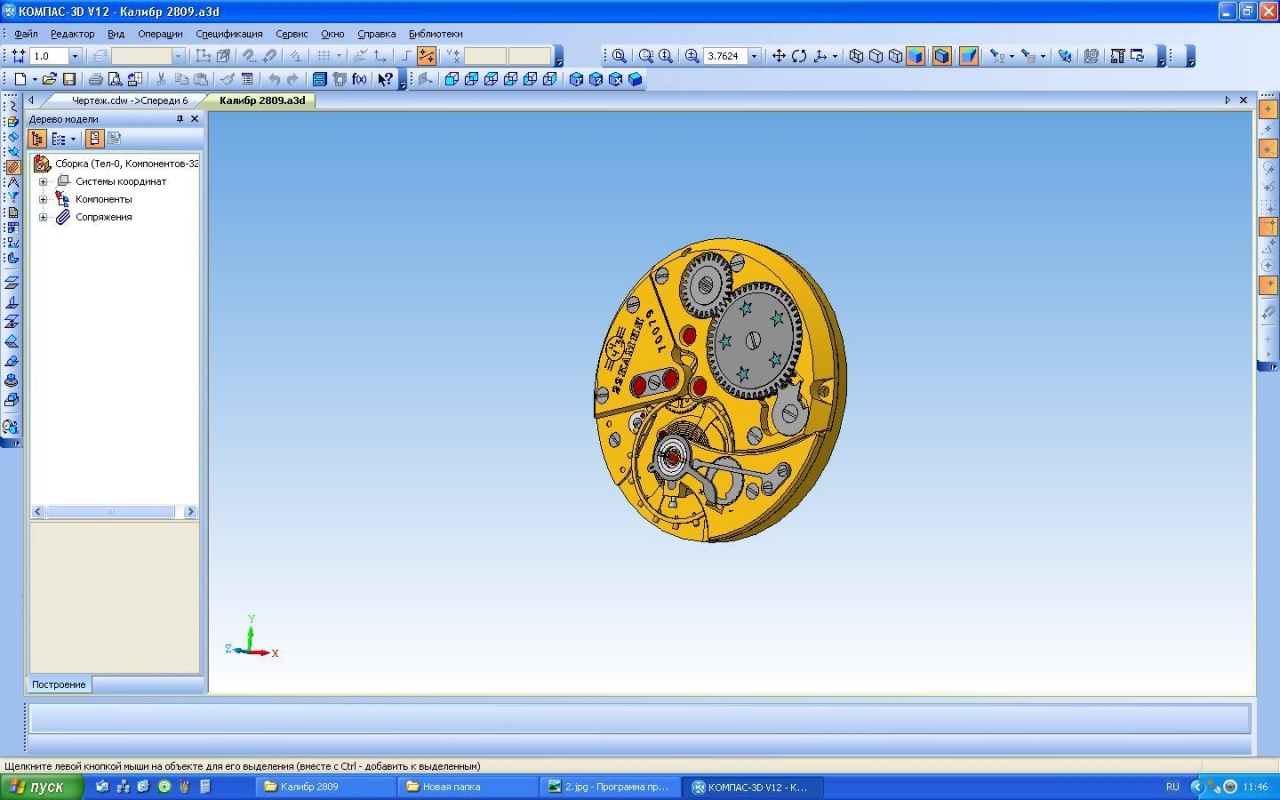Expand the Системы координат tree node
Screen dimensions: 1280x800
click(43, 182)
